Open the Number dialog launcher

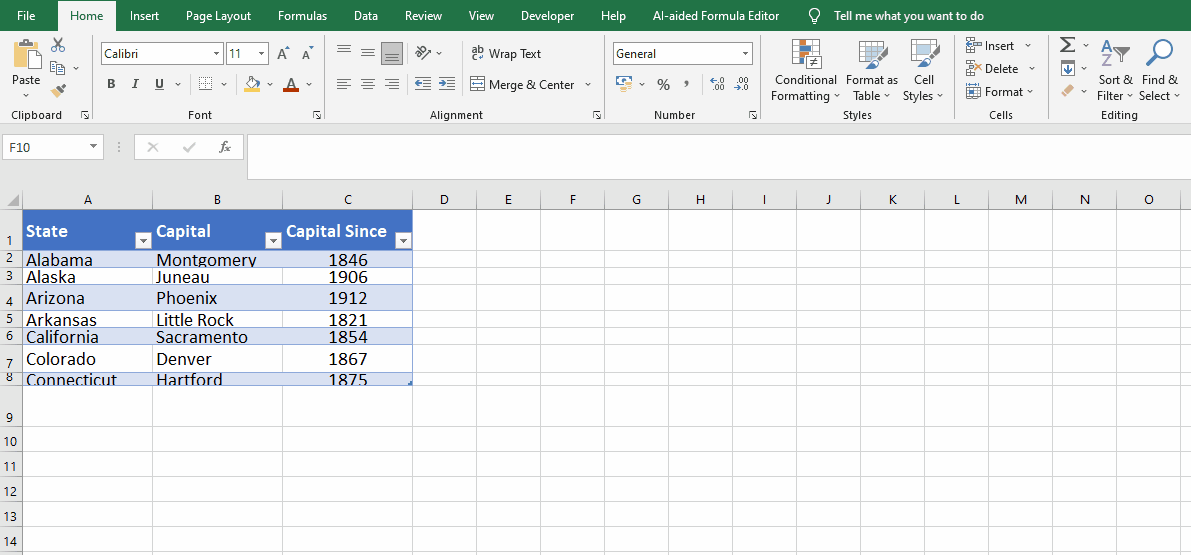click(x=753, y=115)
